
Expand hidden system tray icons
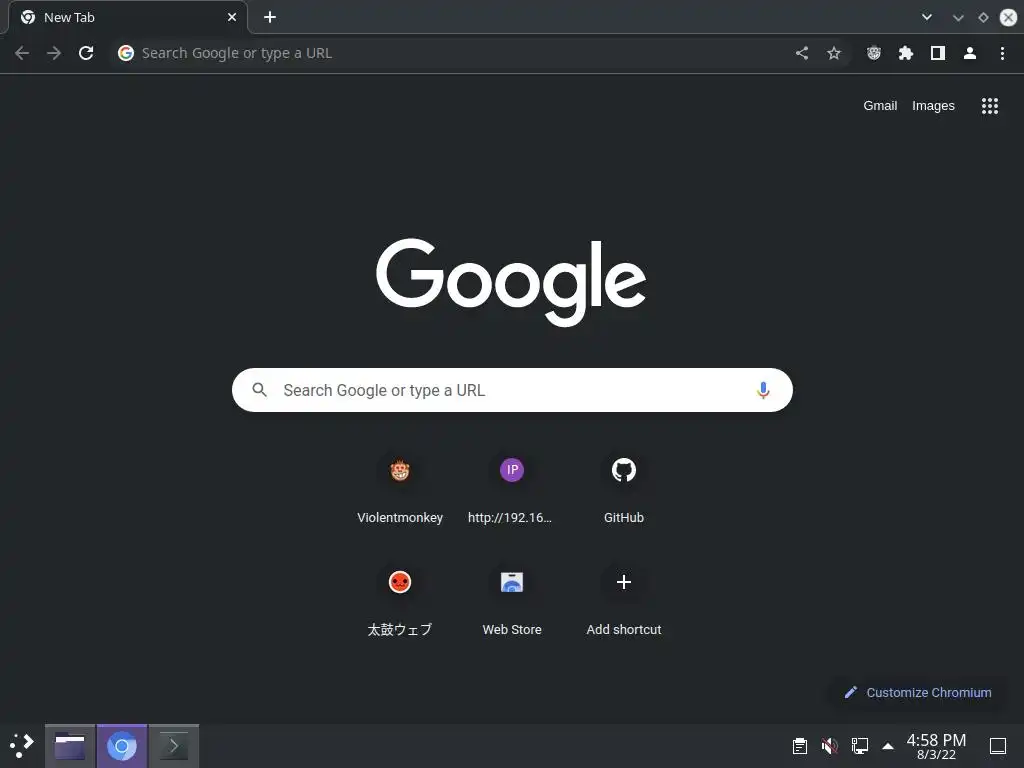888,745
